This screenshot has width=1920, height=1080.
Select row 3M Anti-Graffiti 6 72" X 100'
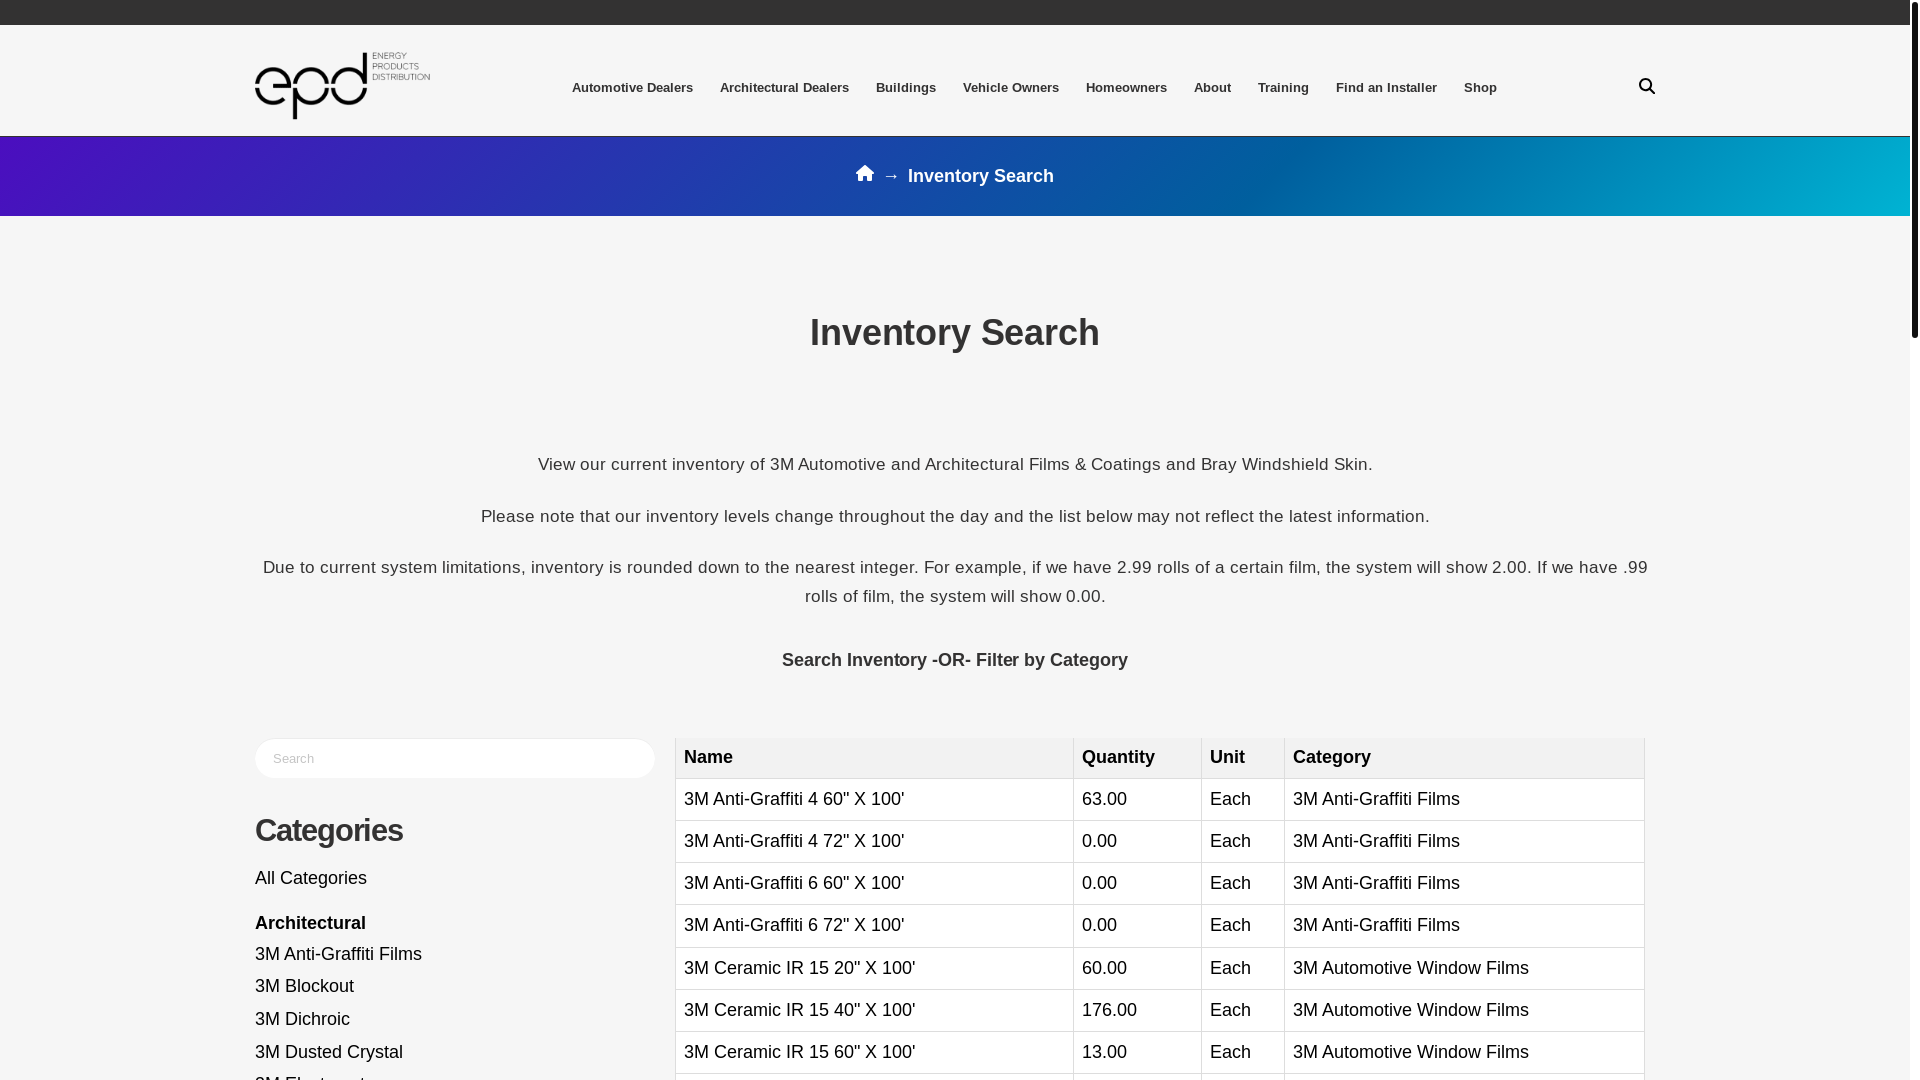click(1160, 925)
